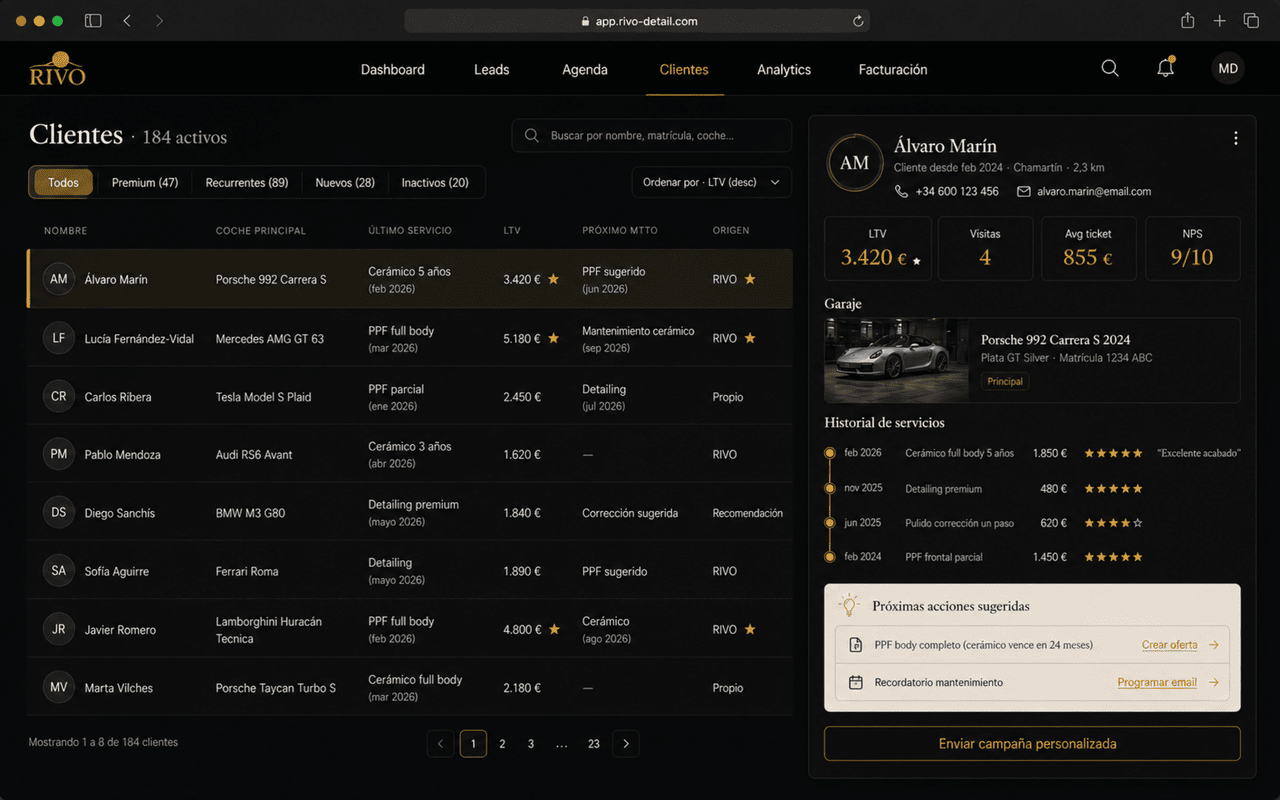Jump to page 23 of the client list
The height and width of the screenshot is (800, 1280).
coord(594,744)
